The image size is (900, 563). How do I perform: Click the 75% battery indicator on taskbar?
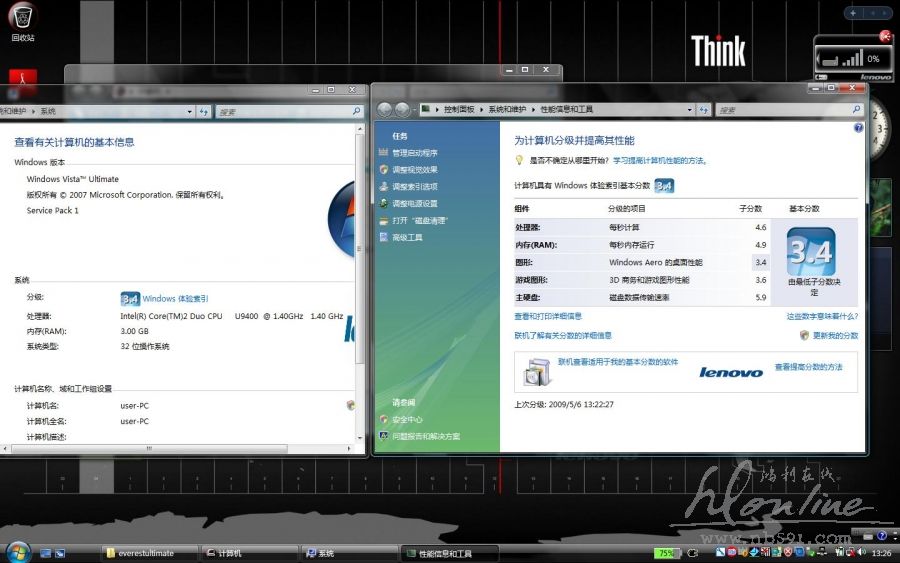coord(666,553)
